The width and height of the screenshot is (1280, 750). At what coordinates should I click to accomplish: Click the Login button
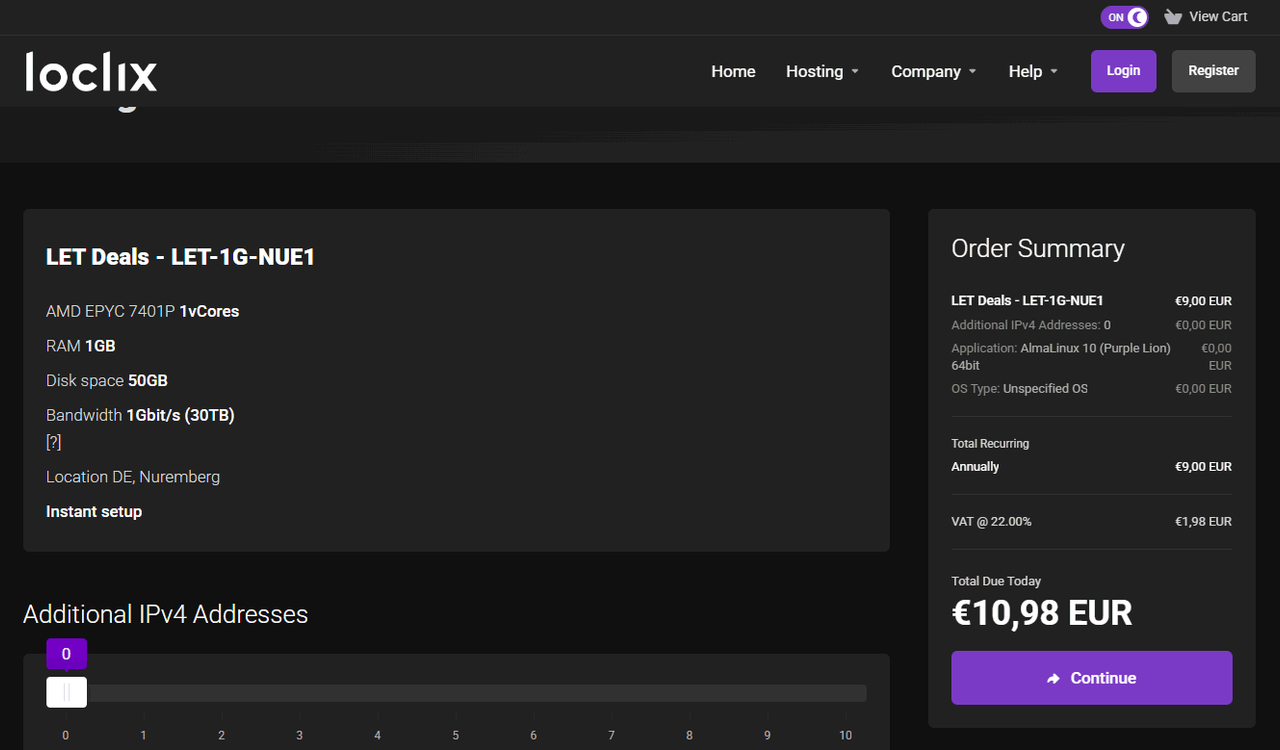click(x=1123, y=71)
